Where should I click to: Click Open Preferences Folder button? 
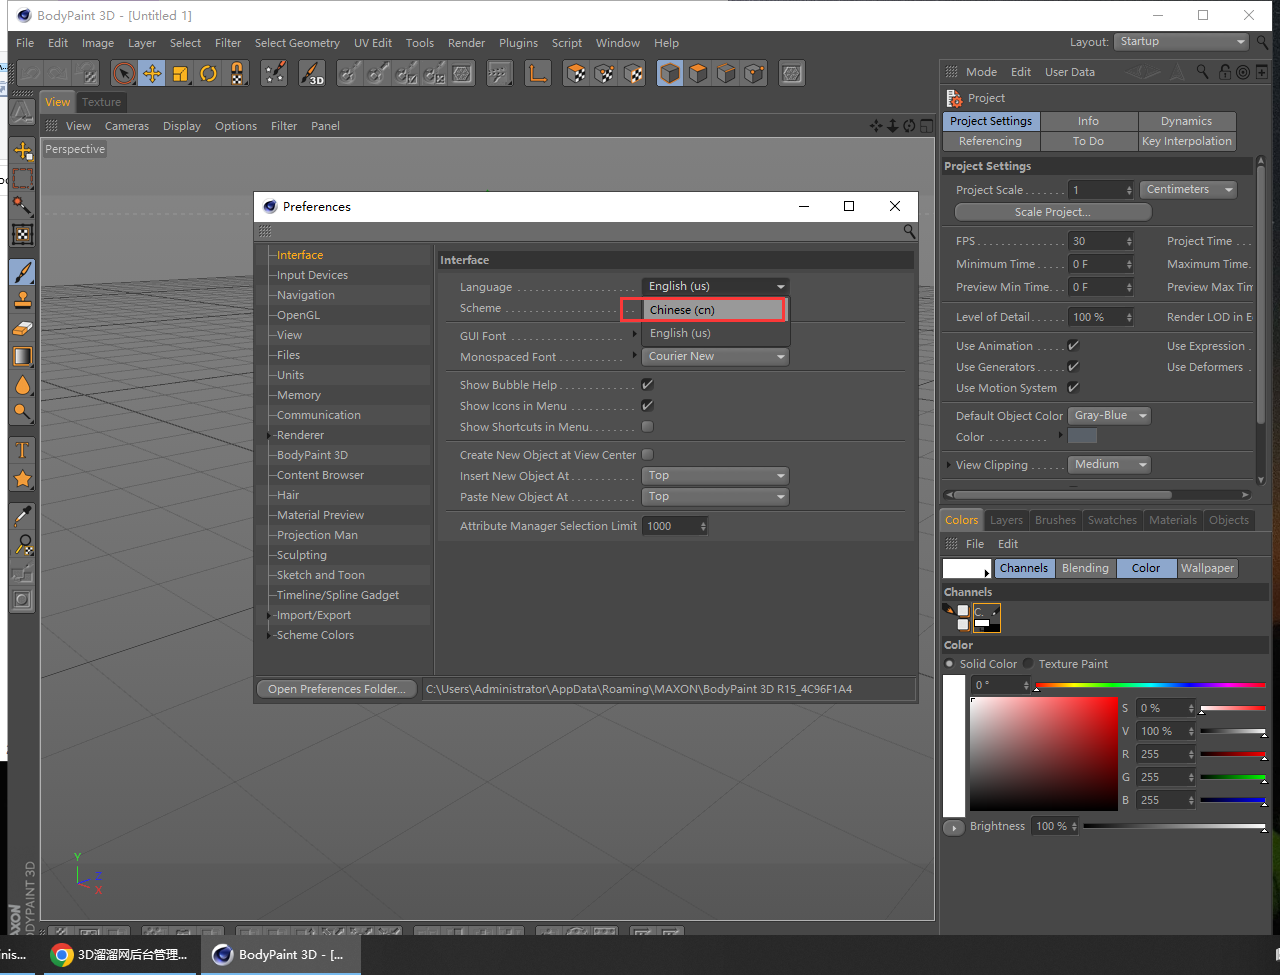click(337, 689)
